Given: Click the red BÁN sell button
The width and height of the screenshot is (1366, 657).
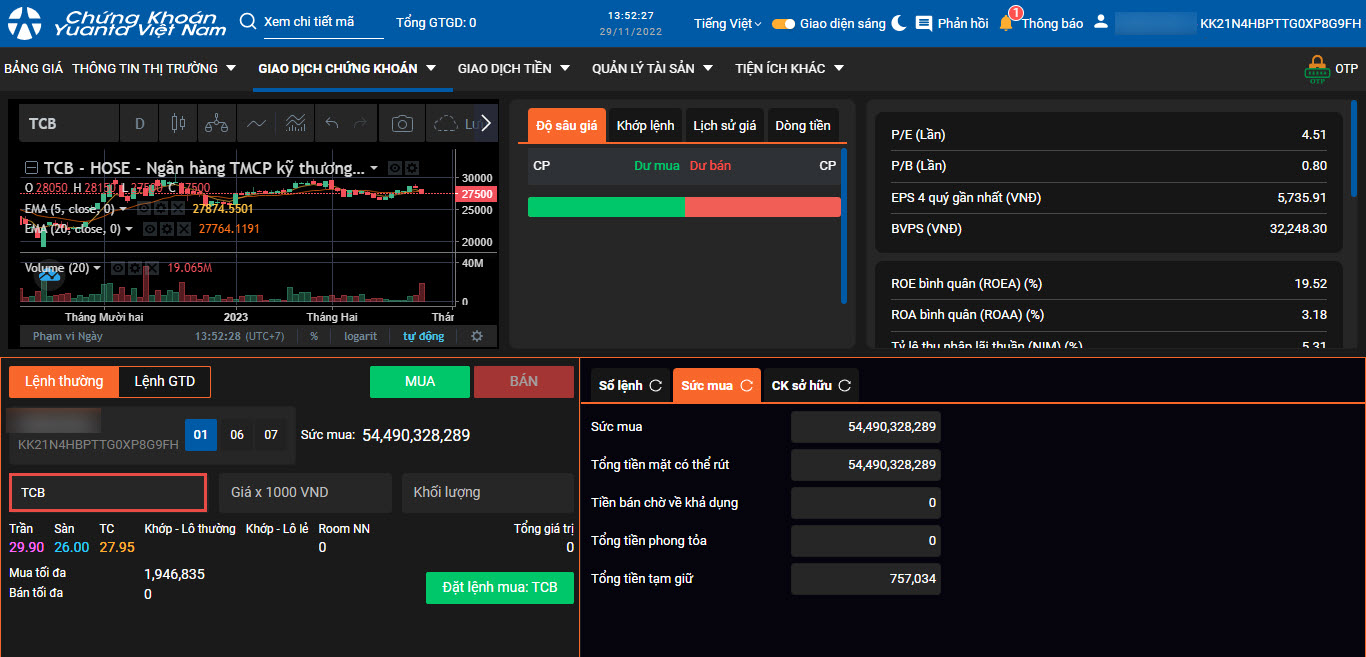Looking at the screenshot, I should [524, 381].
